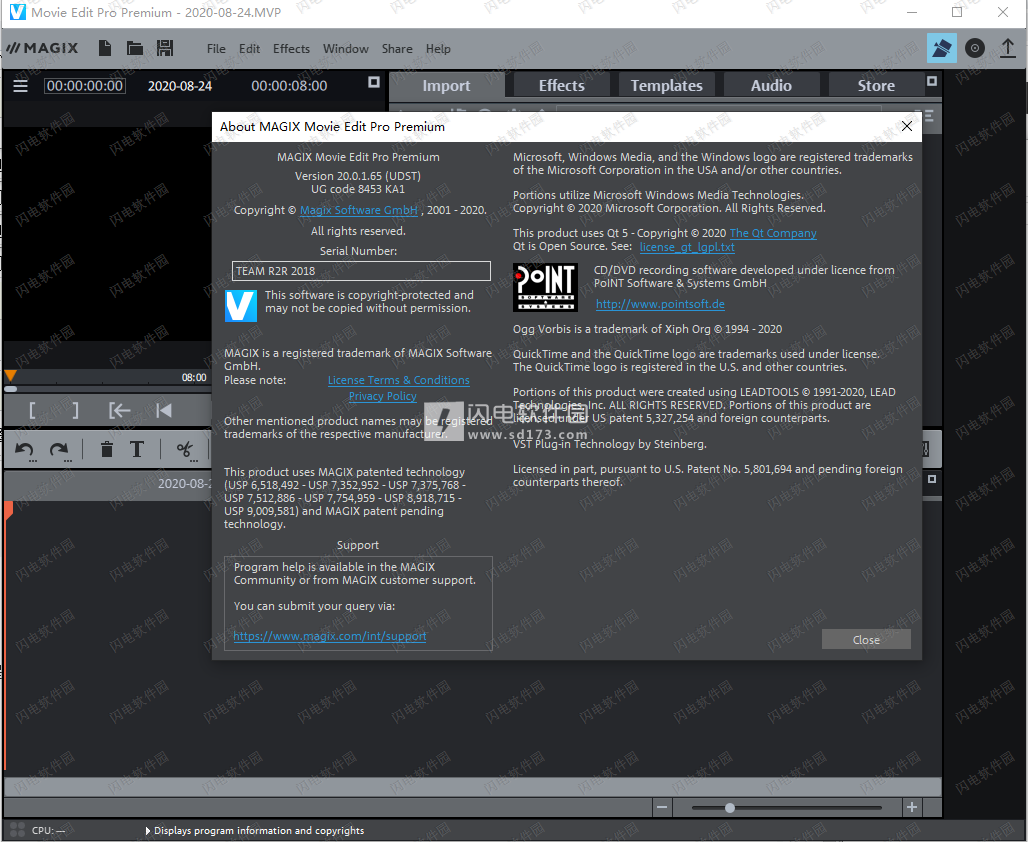Click the 08:00 label on preview ruler

point(194,378)
